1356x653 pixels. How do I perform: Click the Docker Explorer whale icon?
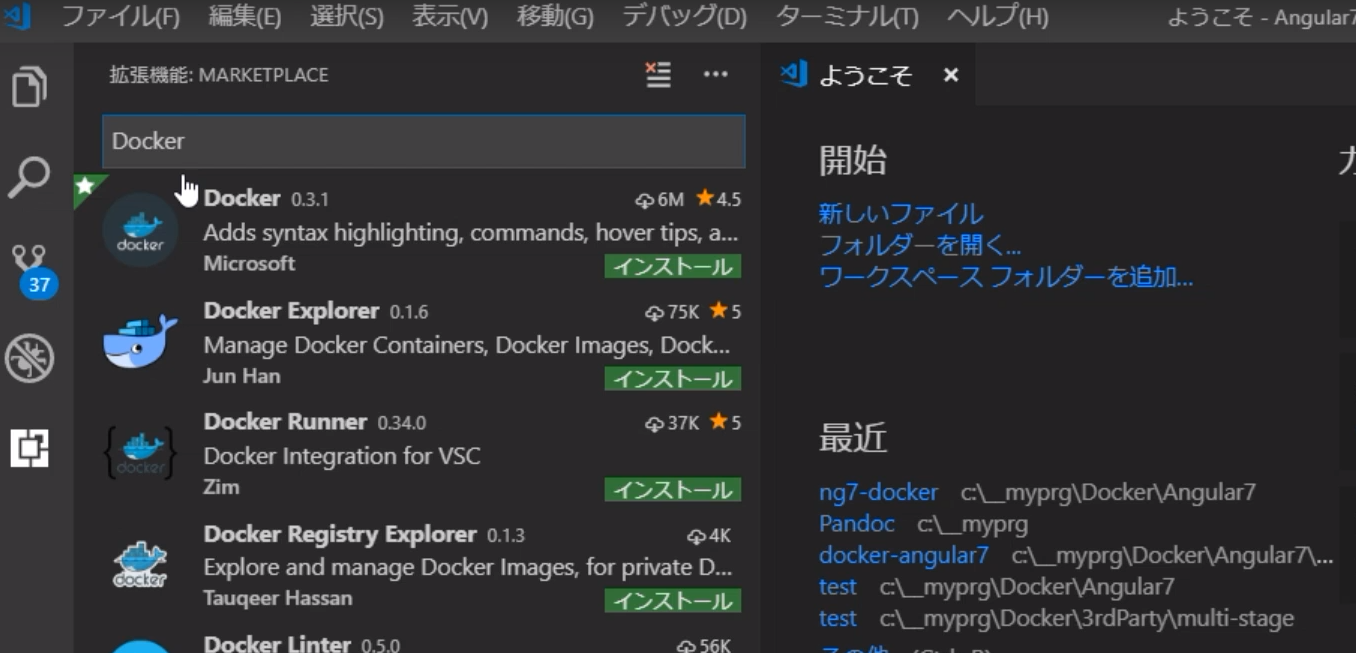pos(140,342)
